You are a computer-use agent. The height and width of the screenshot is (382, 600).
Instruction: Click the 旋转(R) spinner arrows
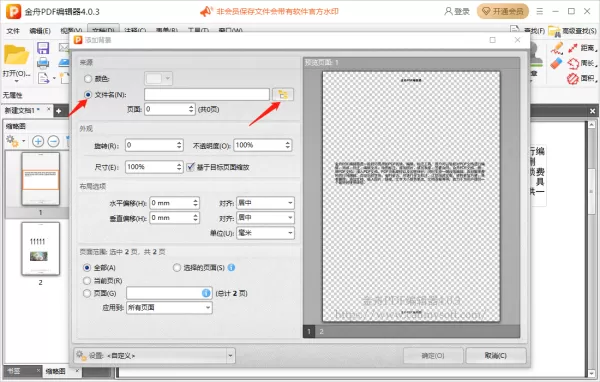(179, 145)
